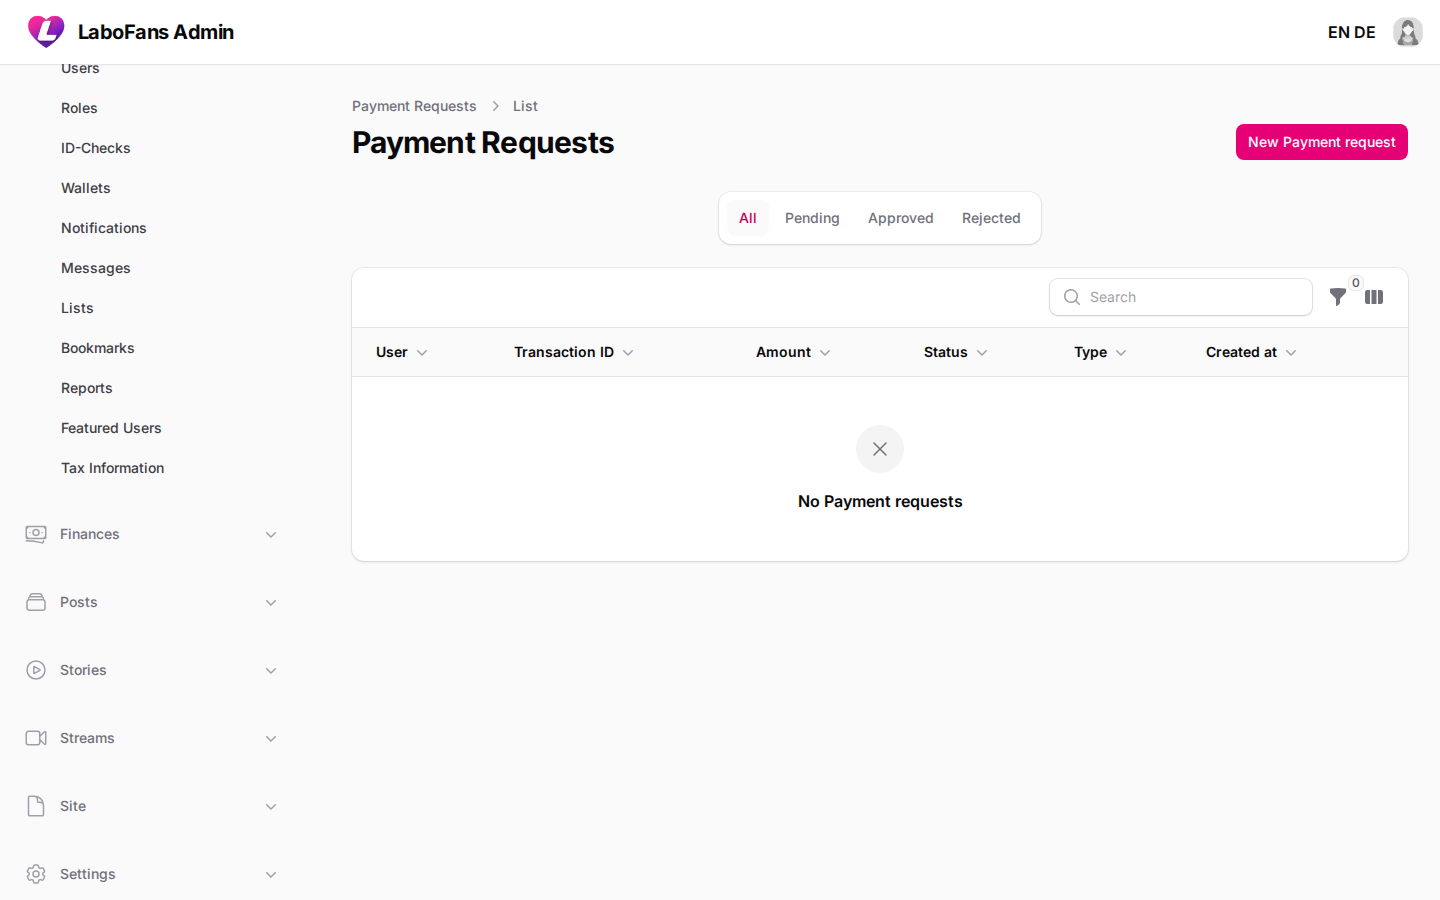Open Notifications in the sidebar
The width and height of the screenshot is (1440, 900).
click(104, 228)
